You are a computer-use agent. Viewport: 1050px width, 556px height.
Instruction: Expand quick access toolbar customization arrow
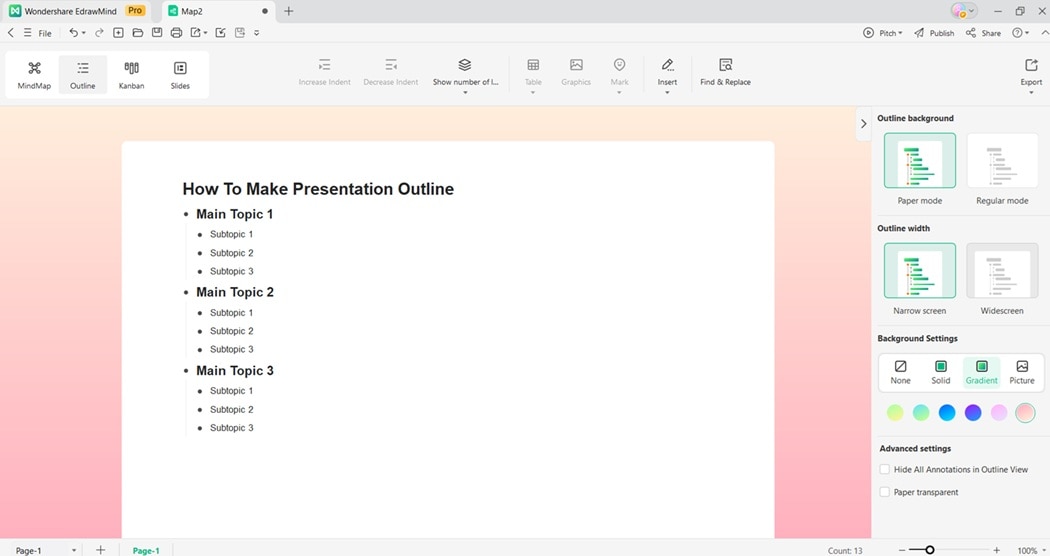(256, 33)
